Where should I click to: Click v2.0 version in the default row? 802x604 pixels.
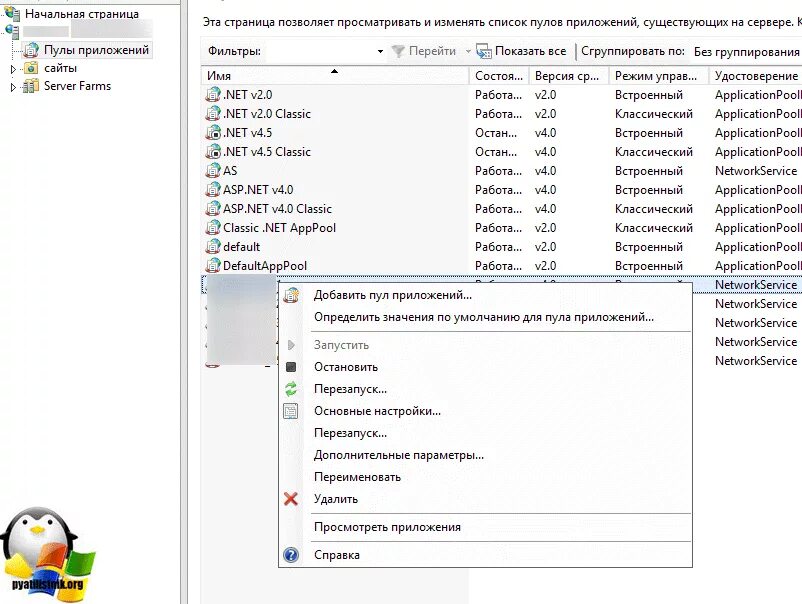click(x=545, y=247)
